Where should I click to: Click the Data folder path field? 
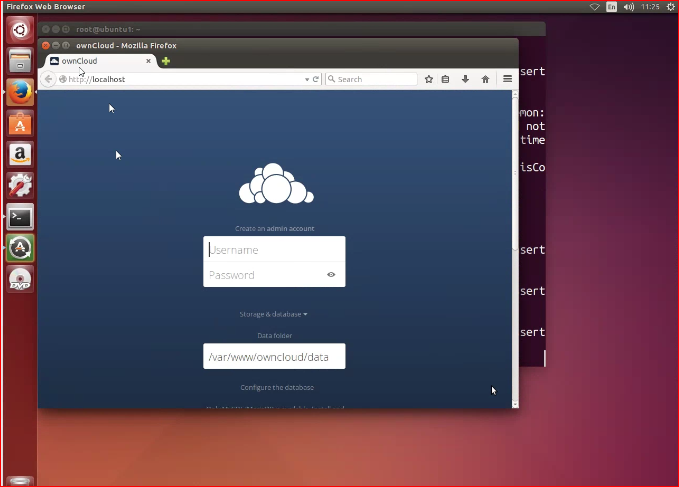click(274, 356)
